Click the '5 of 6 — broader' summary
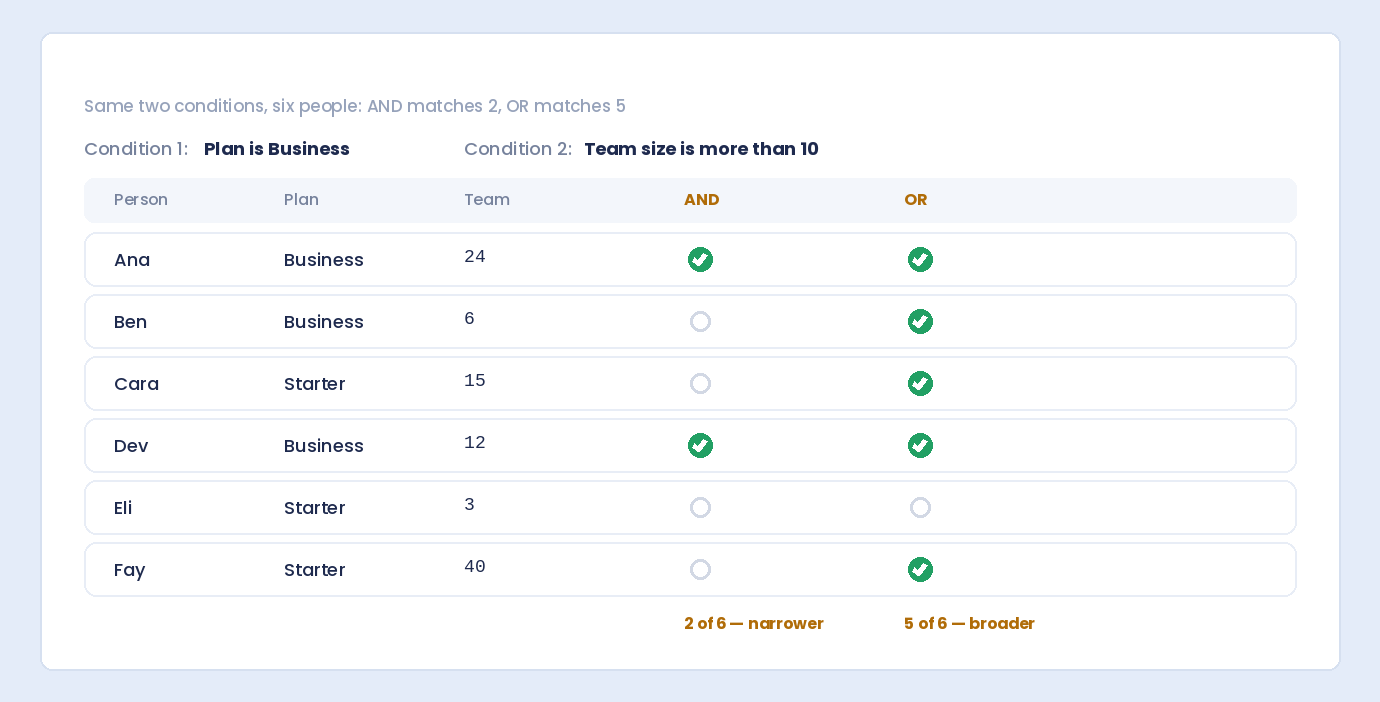The width and height of the screenshot is (1380, 702). 969,624
